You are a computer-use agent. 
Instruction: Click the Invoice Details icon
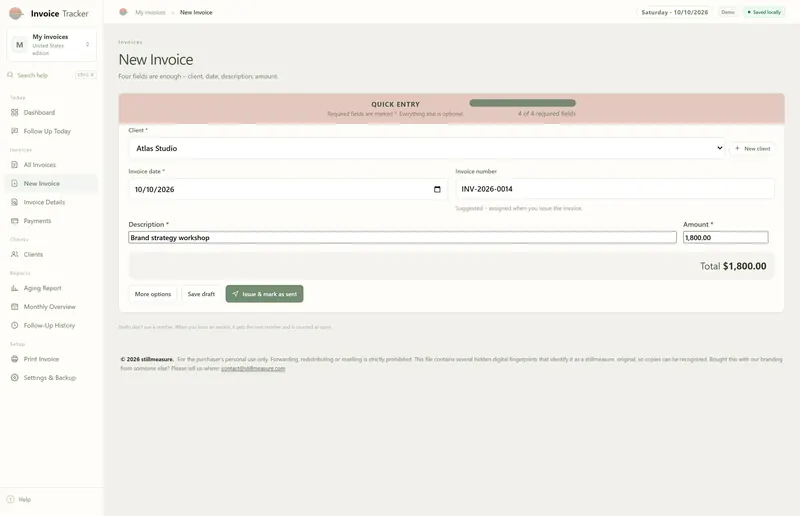pos(14,202)
